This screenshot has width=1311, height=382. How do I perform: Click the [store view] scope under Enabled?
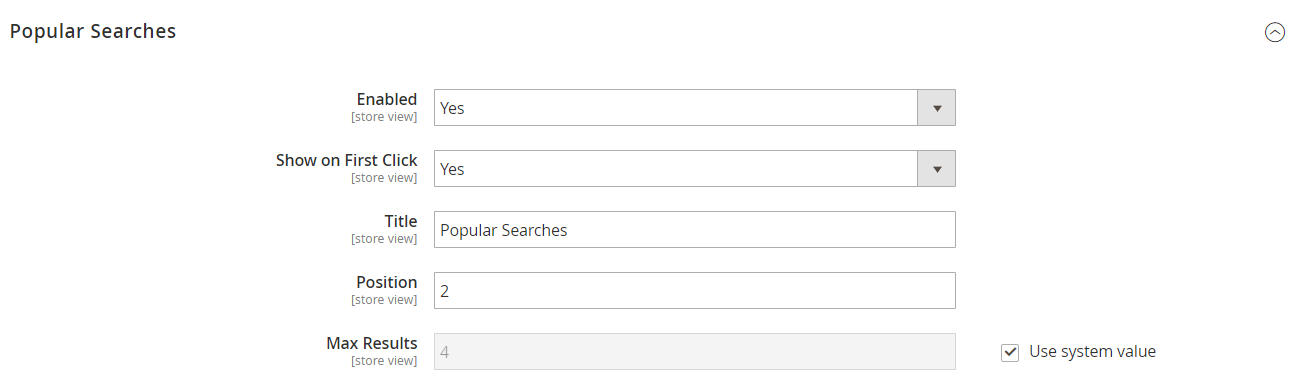click(x=384, y=117)
